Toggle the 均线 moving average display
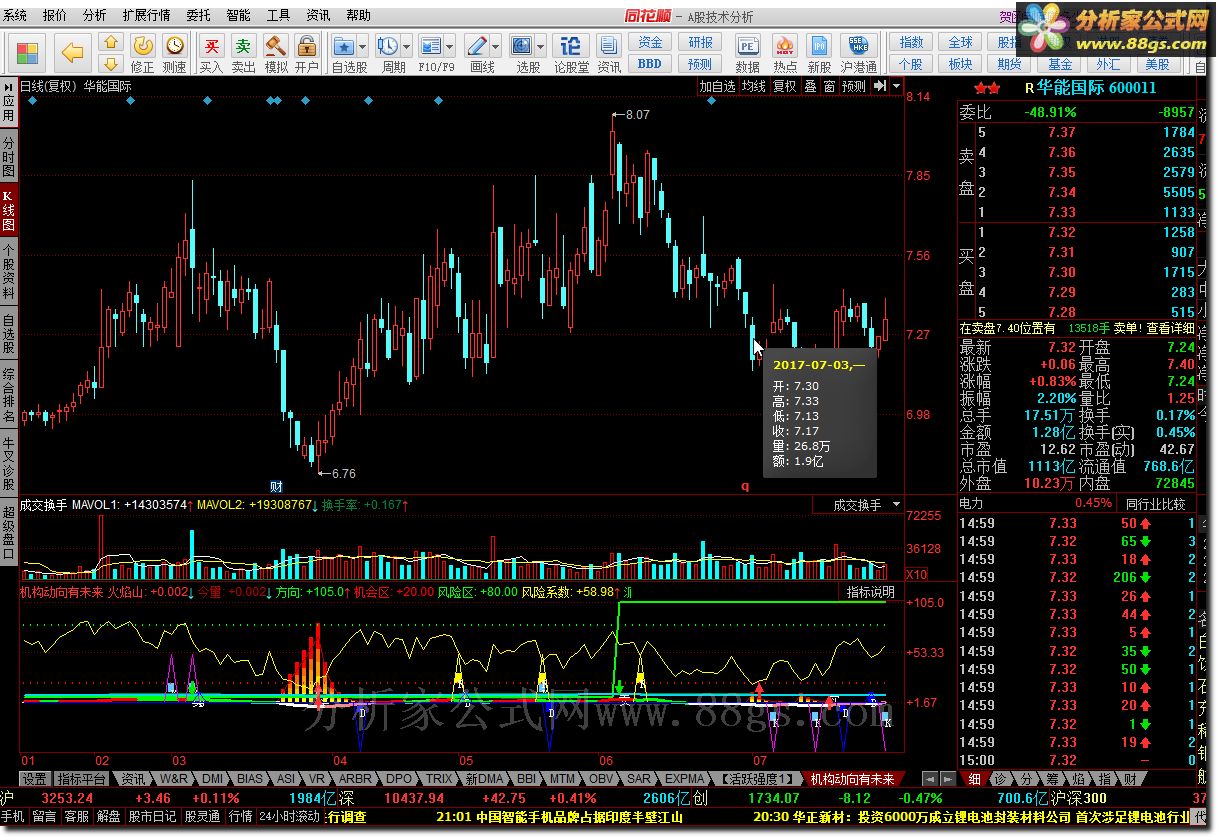The width and height of the screenshot is (1218, 837). pos(752,86)
